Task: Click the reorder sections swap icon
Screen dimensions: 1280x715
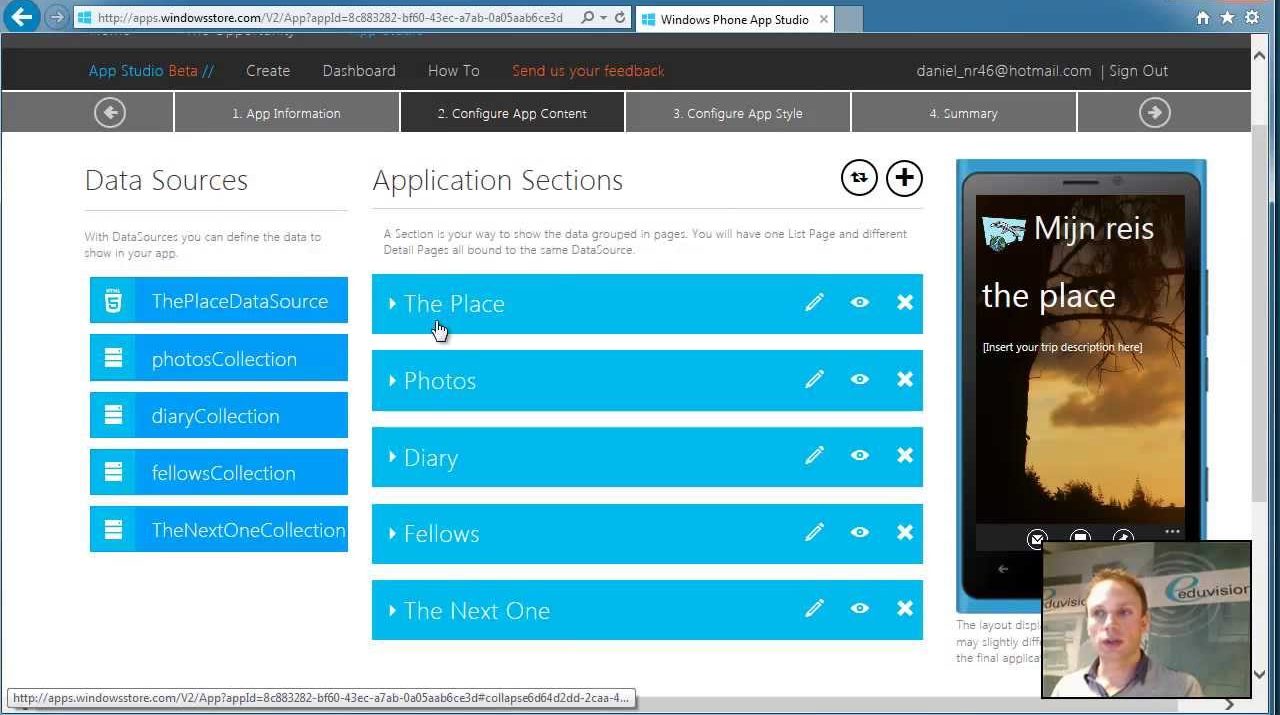Action: (x=858, y=178)
